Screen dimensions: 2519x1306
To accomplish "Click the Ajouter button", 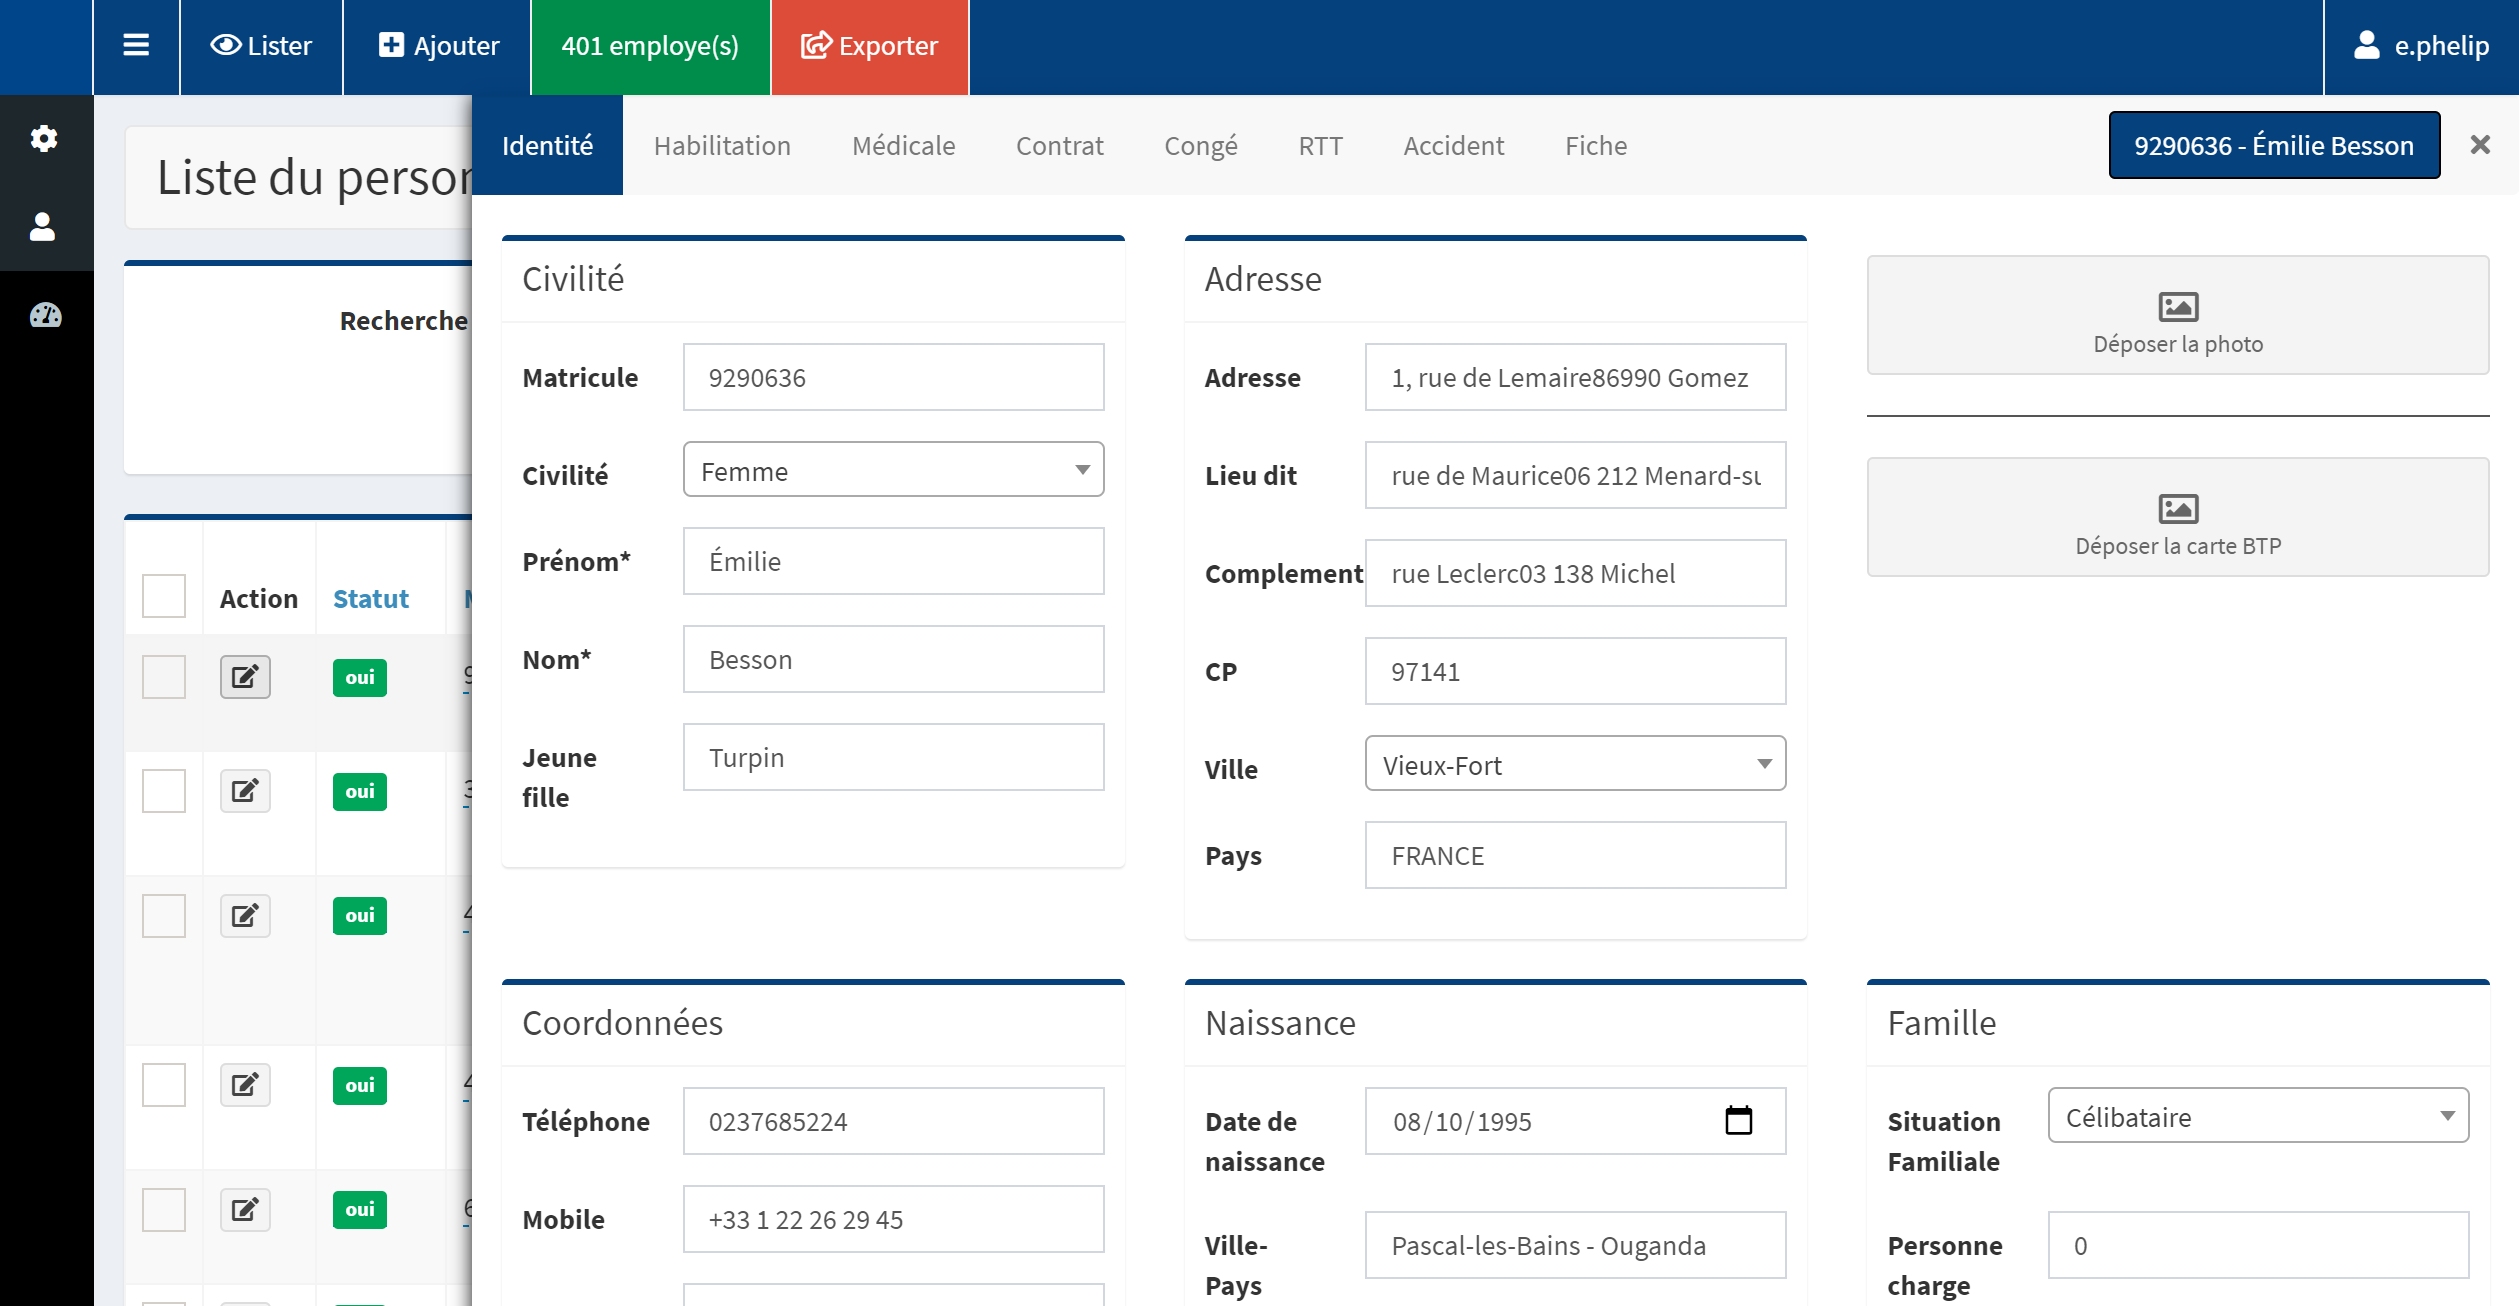I will tap(437, 46).
